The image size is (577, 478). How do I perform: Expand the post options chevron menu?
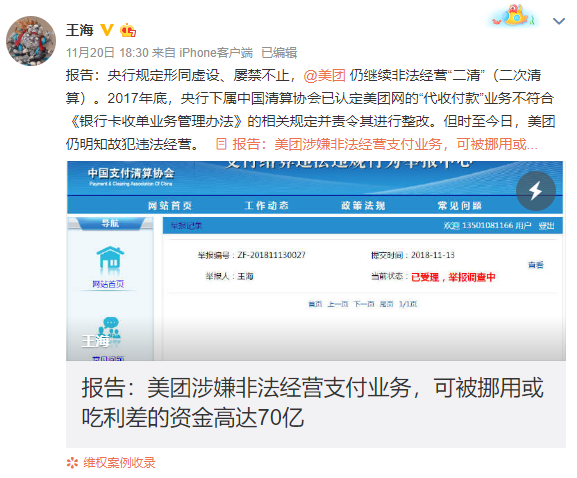click(x=559, y=21)
